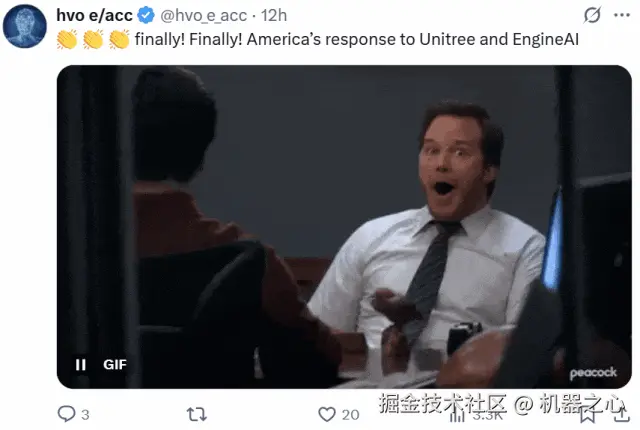
Task: Pause the playing GIF
Action: coord(81,364)
